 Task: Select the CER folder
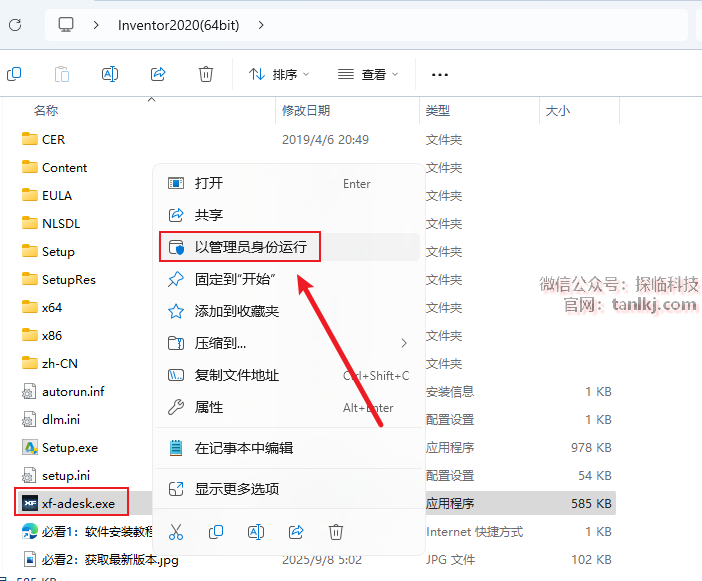click(44, 140)
